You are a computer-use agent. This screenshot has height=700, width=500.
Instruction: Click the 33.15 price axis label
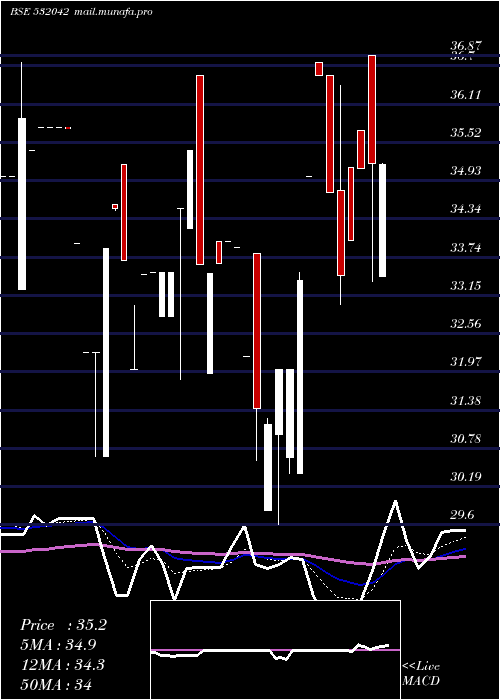click(466, 286)
